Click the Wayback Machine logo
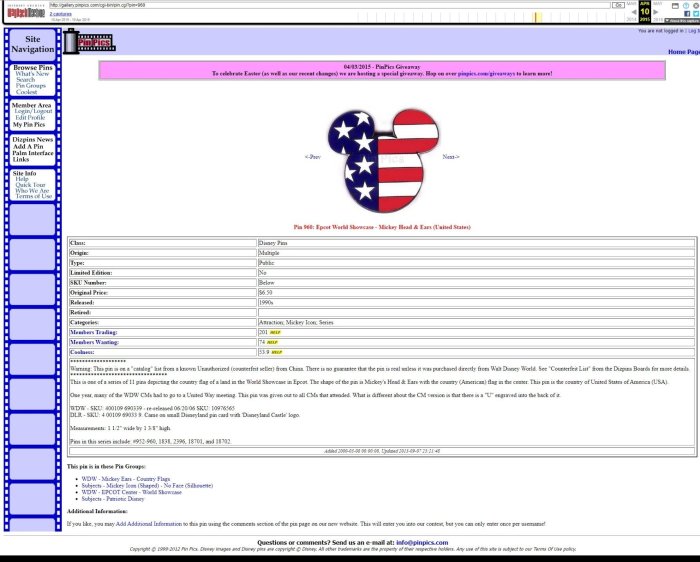 [26, 12]
